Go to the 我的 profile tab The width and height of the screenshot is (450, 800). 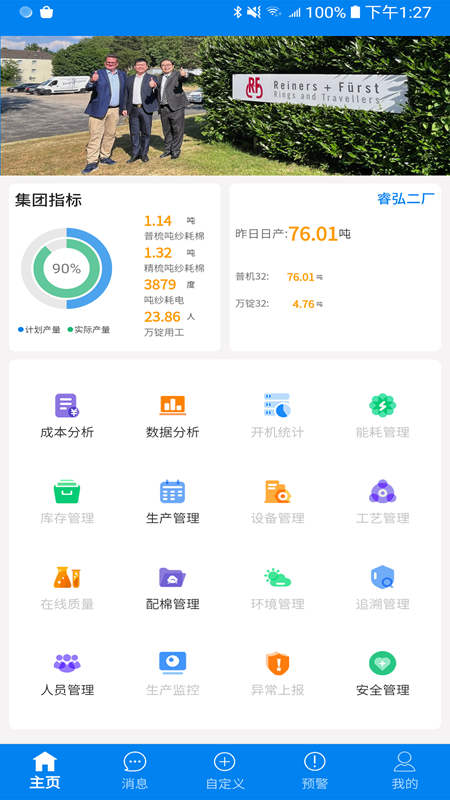[405, 770]
